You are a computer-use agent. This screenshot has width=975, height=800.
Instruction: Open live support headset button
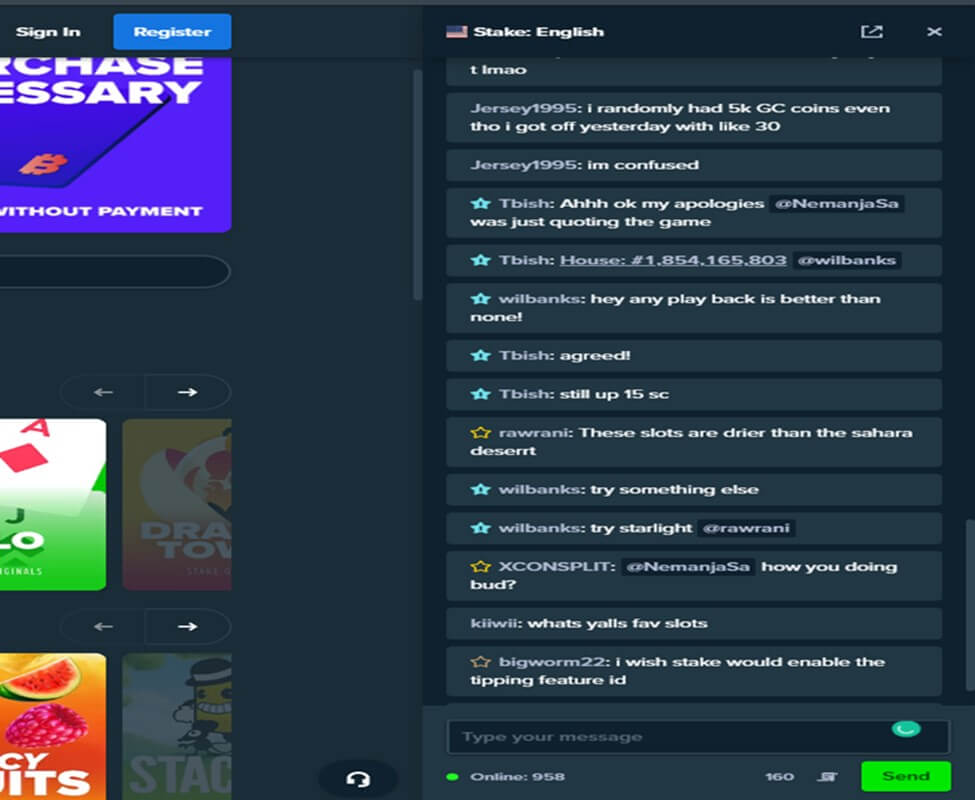pyautogui.click(x=358, y=779)
